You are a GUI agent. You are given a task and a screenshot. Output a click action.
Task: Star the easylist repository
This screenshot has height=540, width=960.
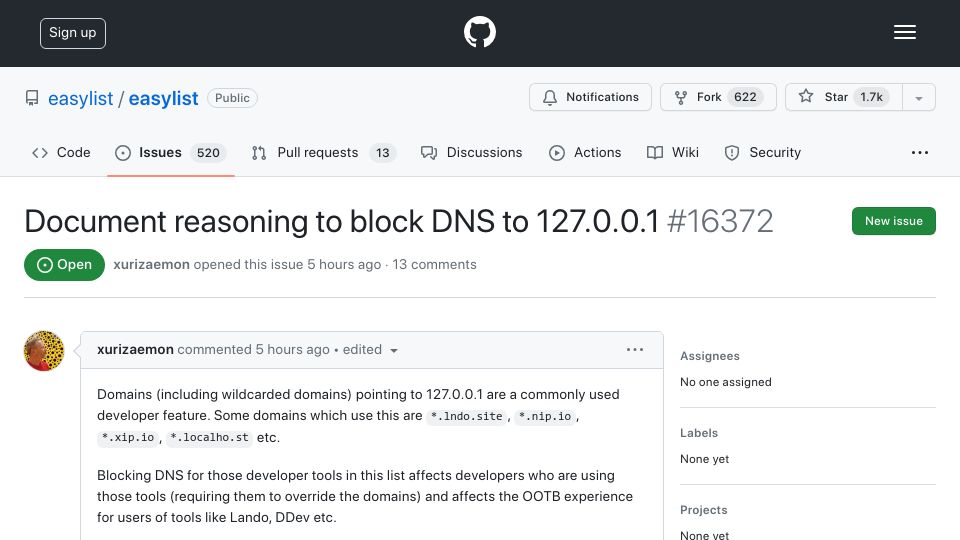pyautogui.click(x=844, y=97)
